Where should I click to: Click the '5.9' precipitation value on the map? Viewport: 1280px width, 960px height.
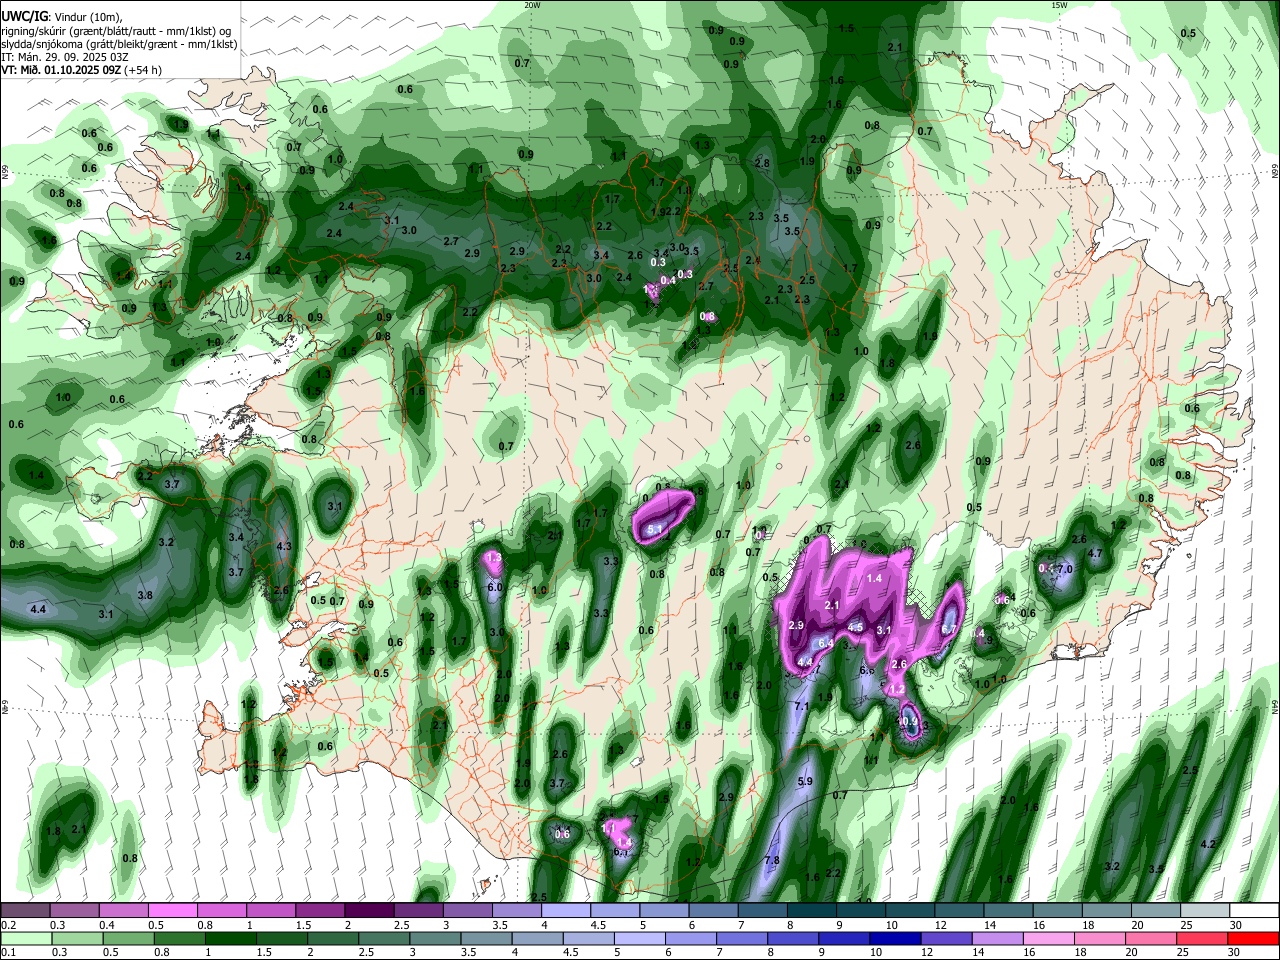[805, 781]
